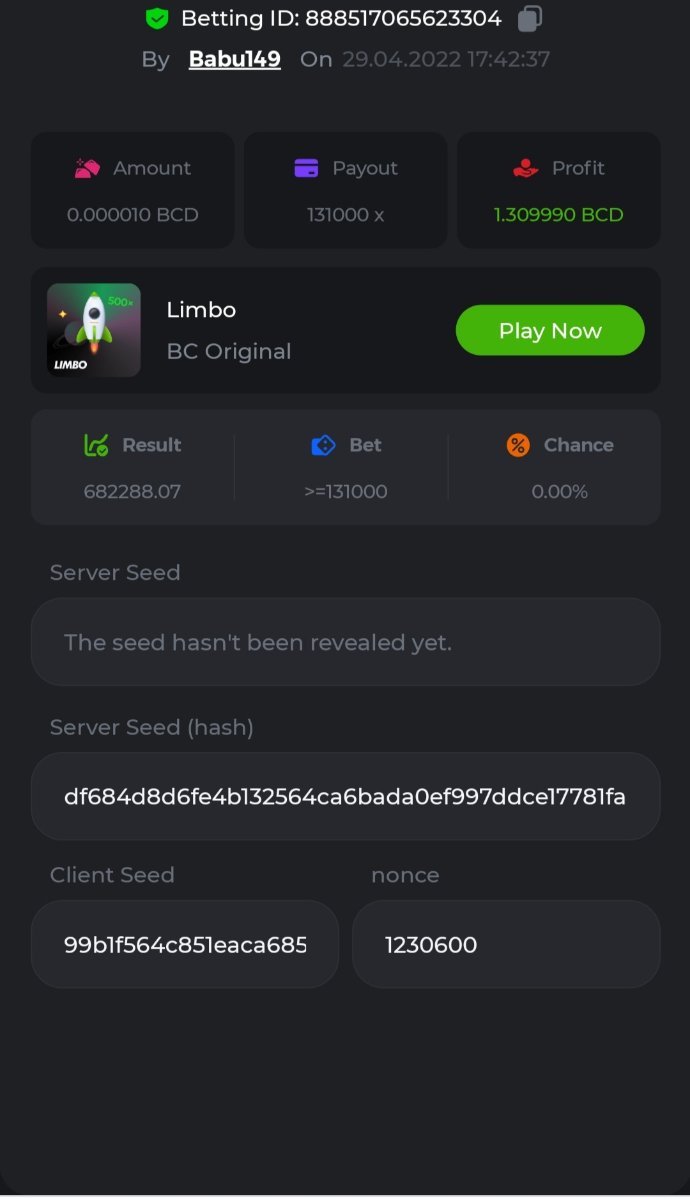Click the green Result chart icon
Screen dimensions: 690x1200
pos(96,445)
